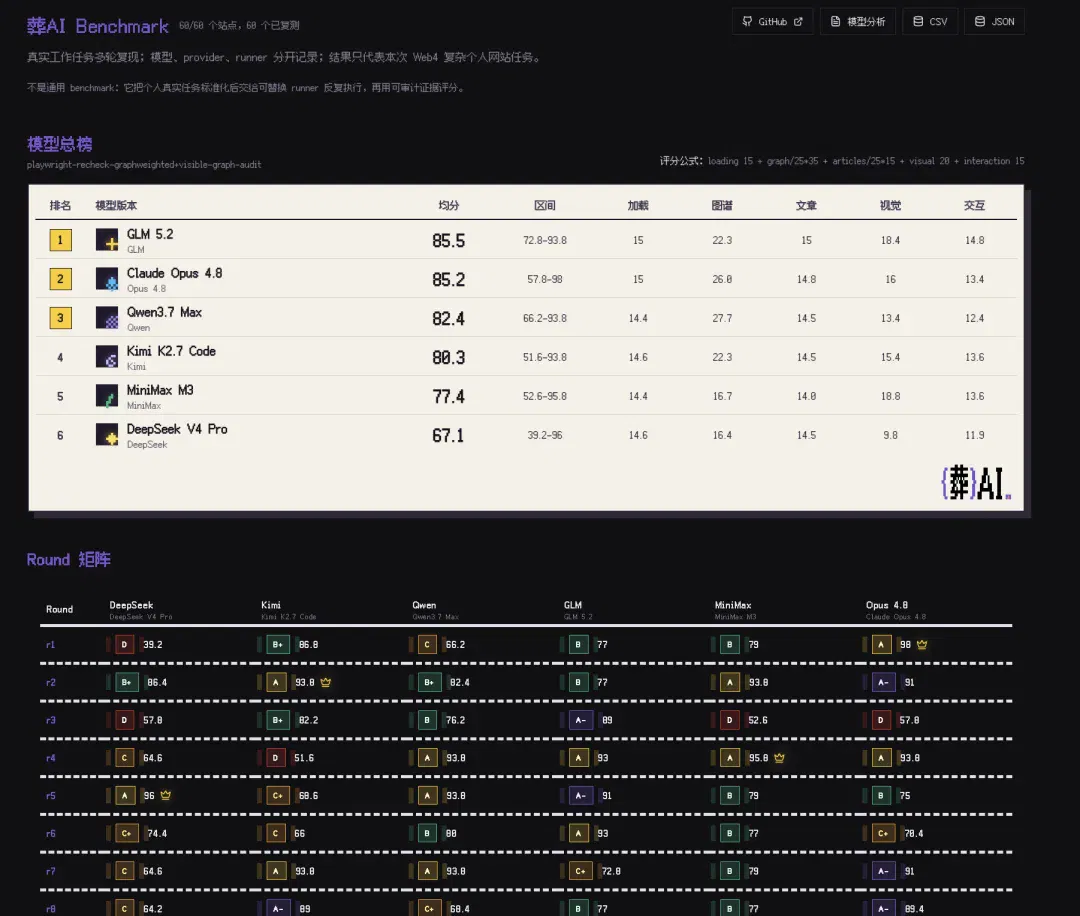Click the crown icon next to Opus 98
This screenshot has height=916, width=1080.
click(x=922, y=645)
